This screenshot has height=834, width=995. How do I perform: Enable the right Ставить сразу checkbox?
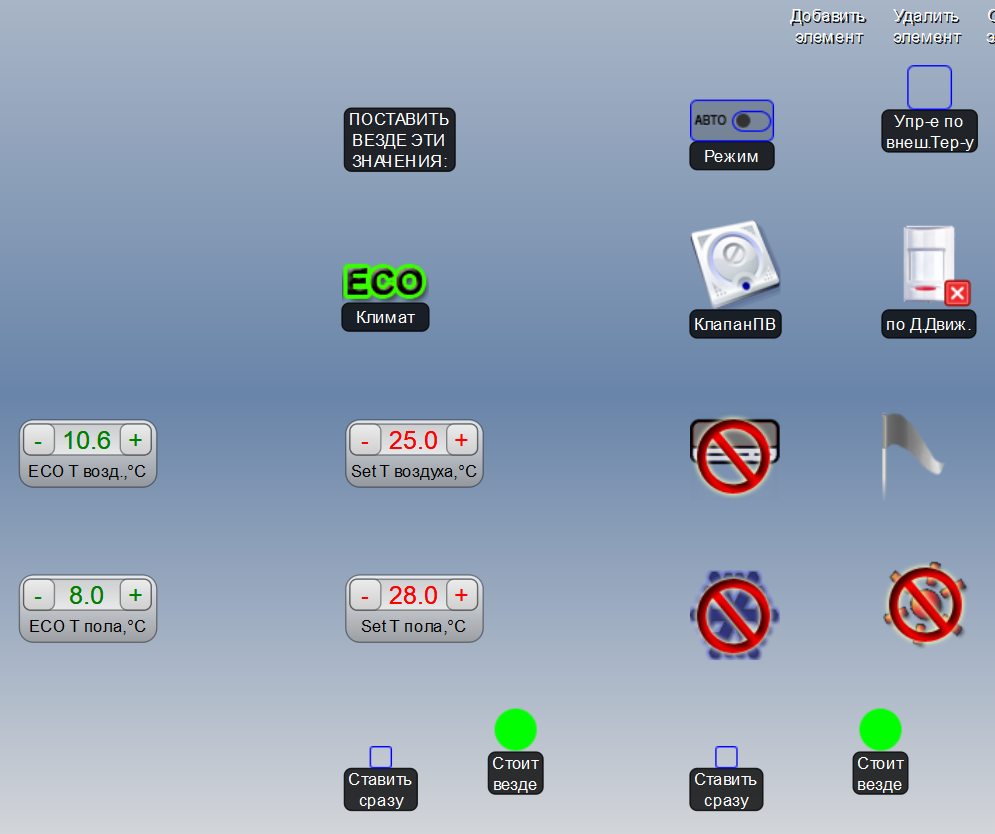726,756
